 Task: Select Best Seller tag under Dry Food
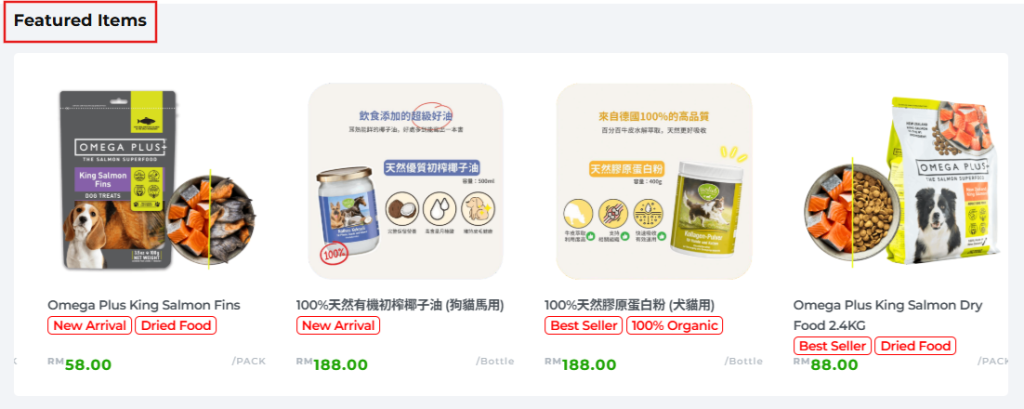pos(832,346)
